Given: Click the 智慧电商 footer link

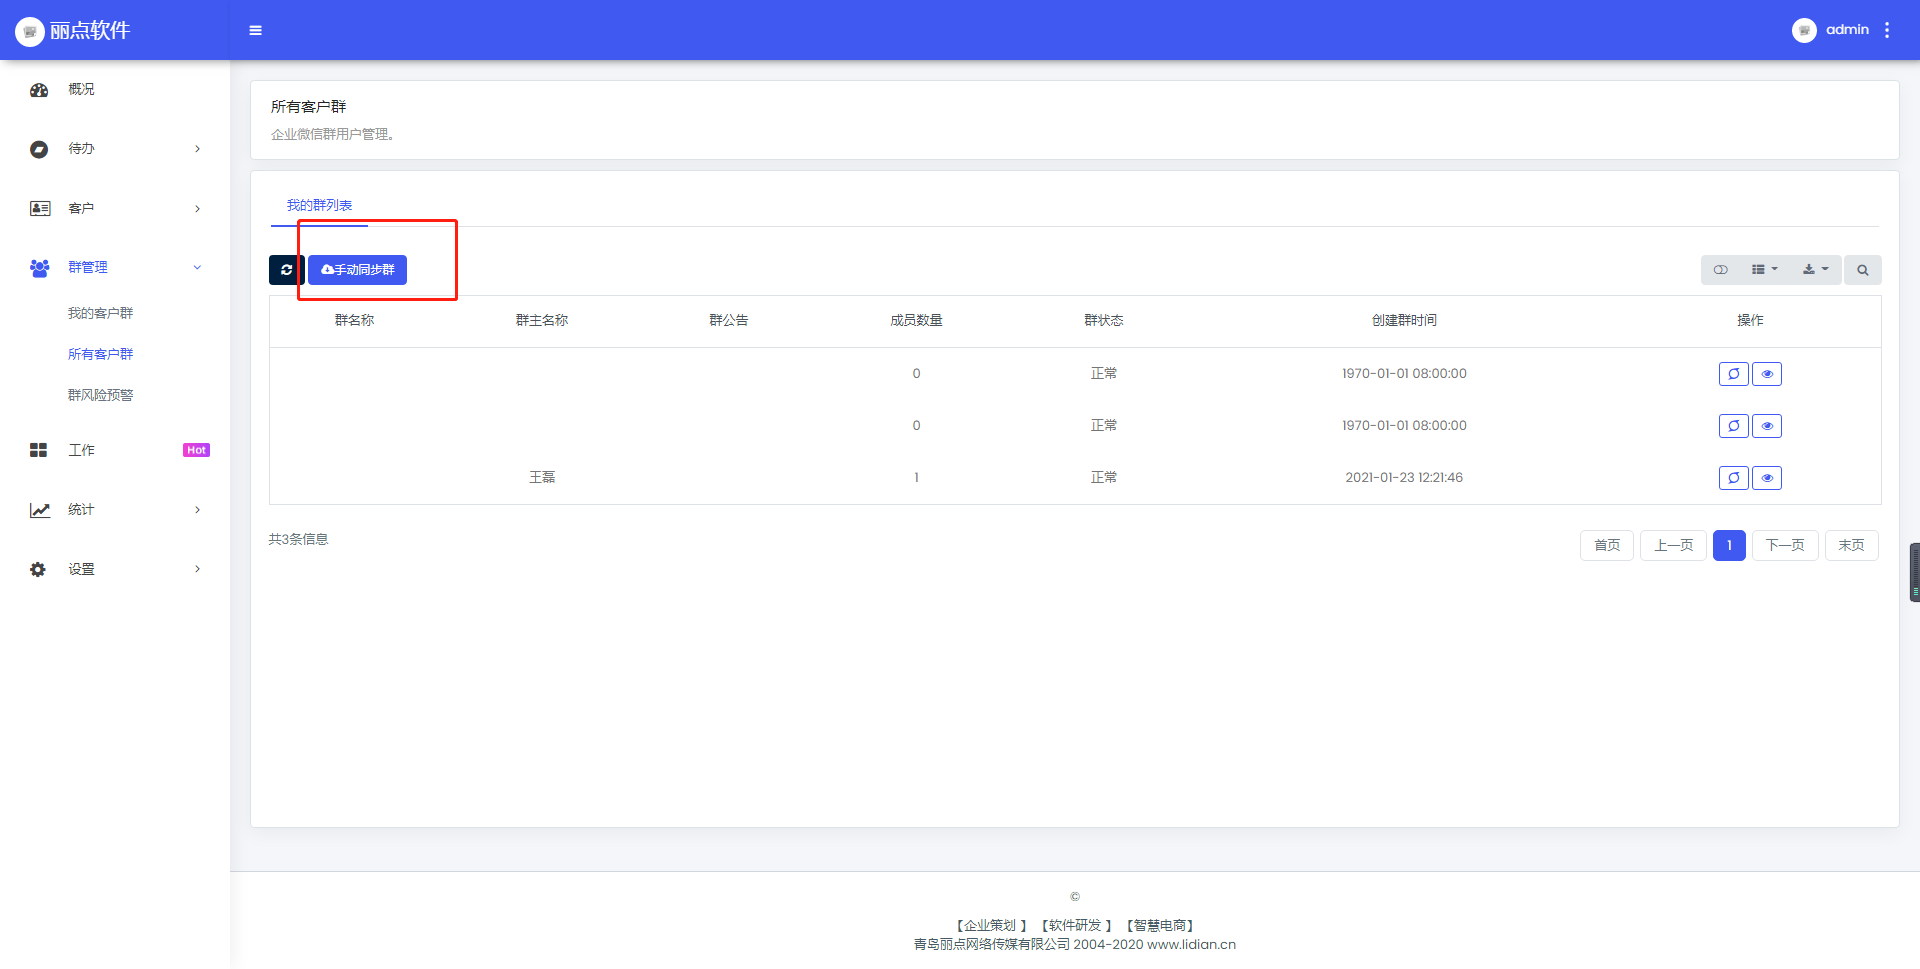Looking at the screenshot, I should (x=1160, y=926).
